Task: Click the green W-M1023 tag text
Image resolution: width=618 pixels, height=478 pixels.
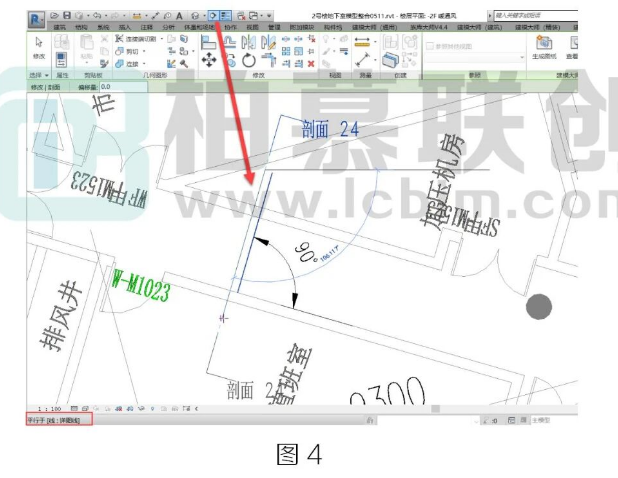Action: [140, 286]
